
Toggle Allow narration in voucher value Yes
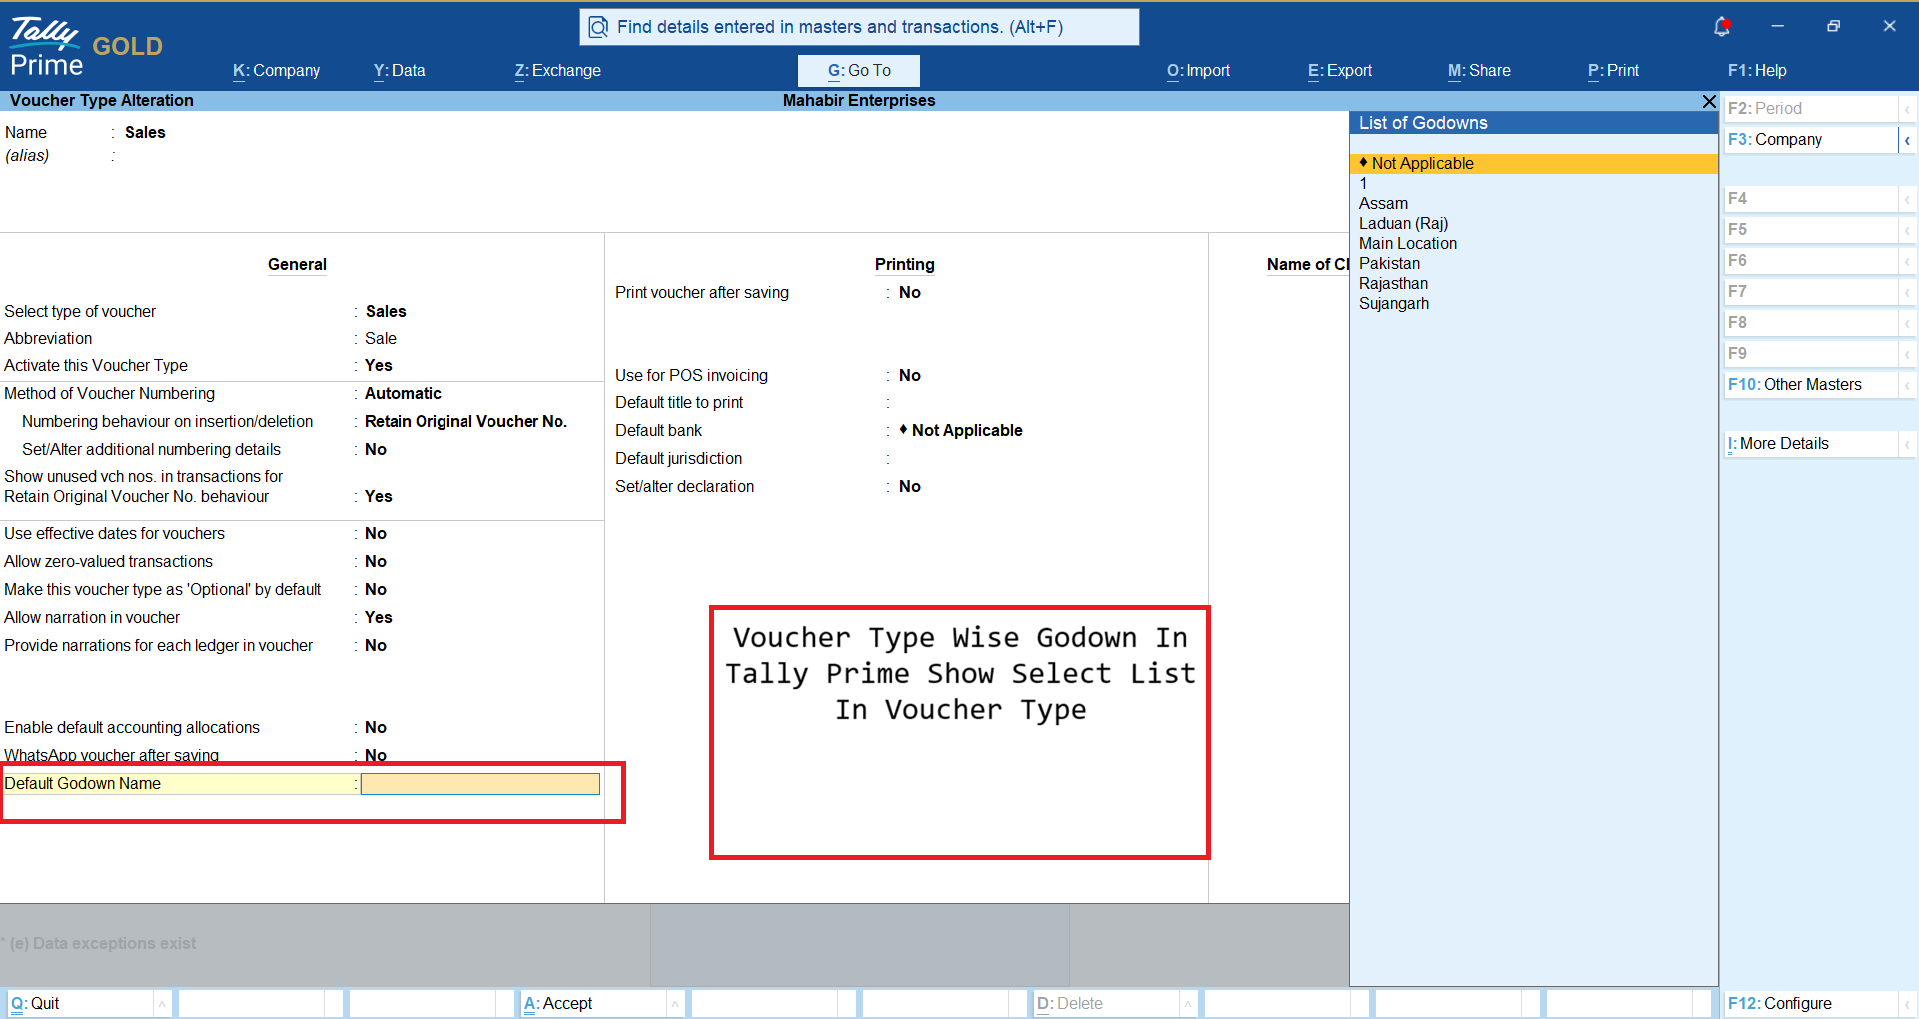(378, 617)
